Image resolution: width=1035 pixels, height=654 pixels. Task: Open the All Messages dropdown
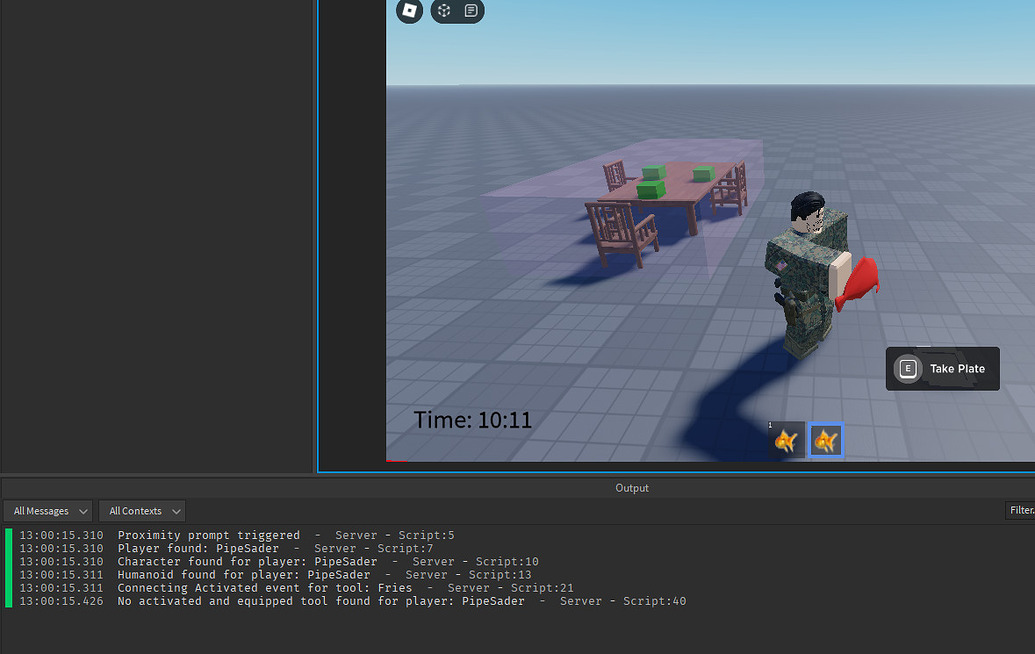[42, 510]
